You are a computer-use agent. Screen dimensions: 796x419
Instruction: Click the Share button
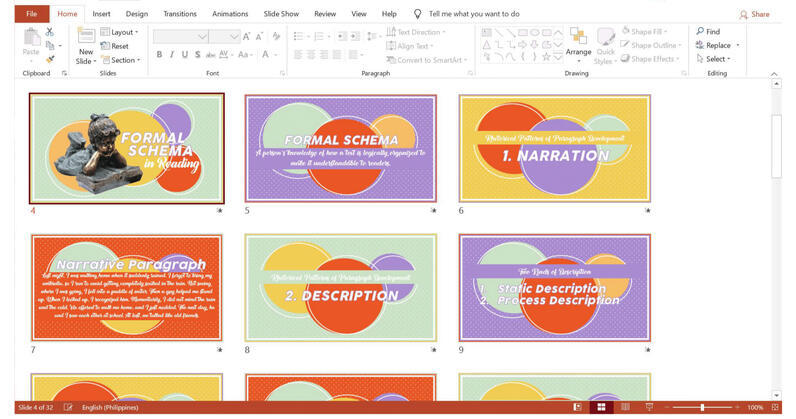[x=754, y=14]
